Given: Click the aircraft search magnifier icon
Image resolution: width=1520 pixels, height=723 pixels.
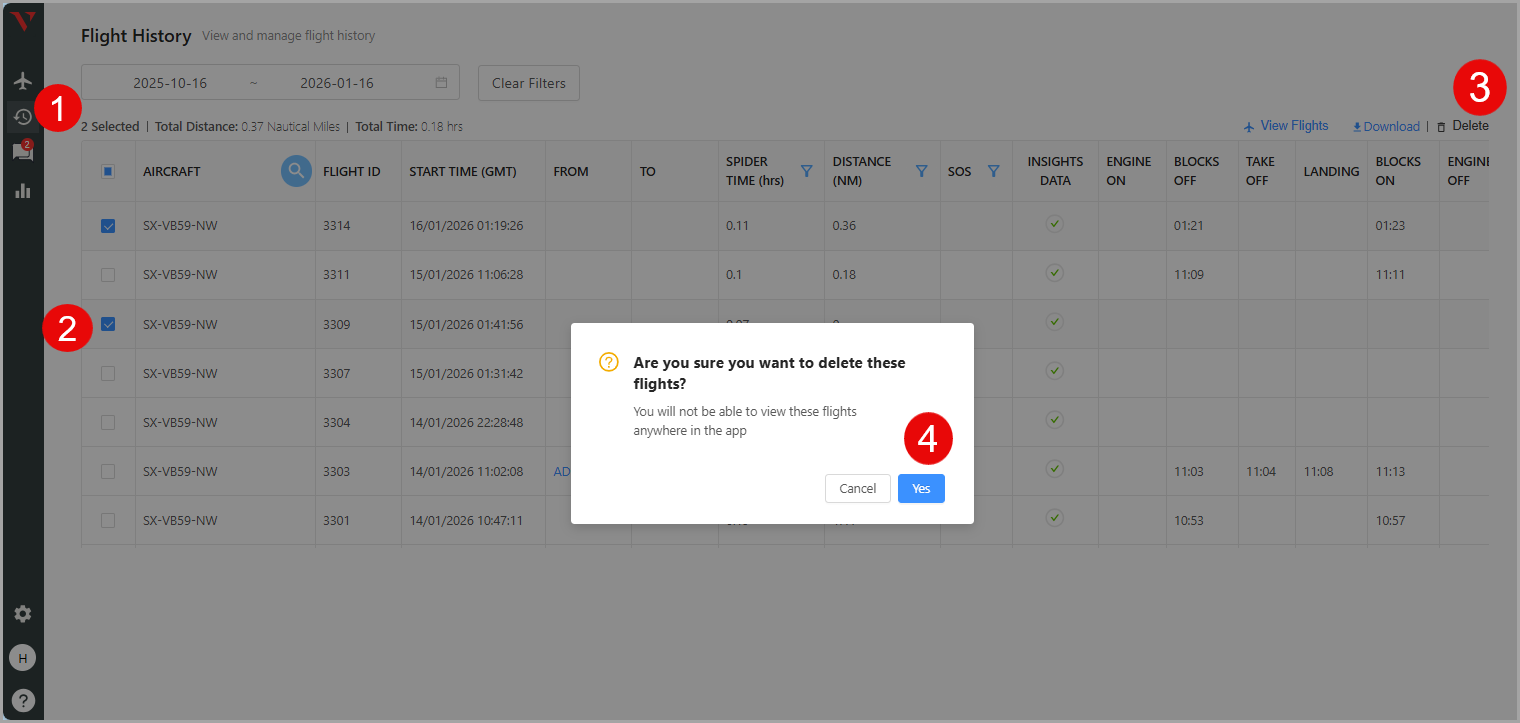Looking at the screenshot, I should click(295, 171).
